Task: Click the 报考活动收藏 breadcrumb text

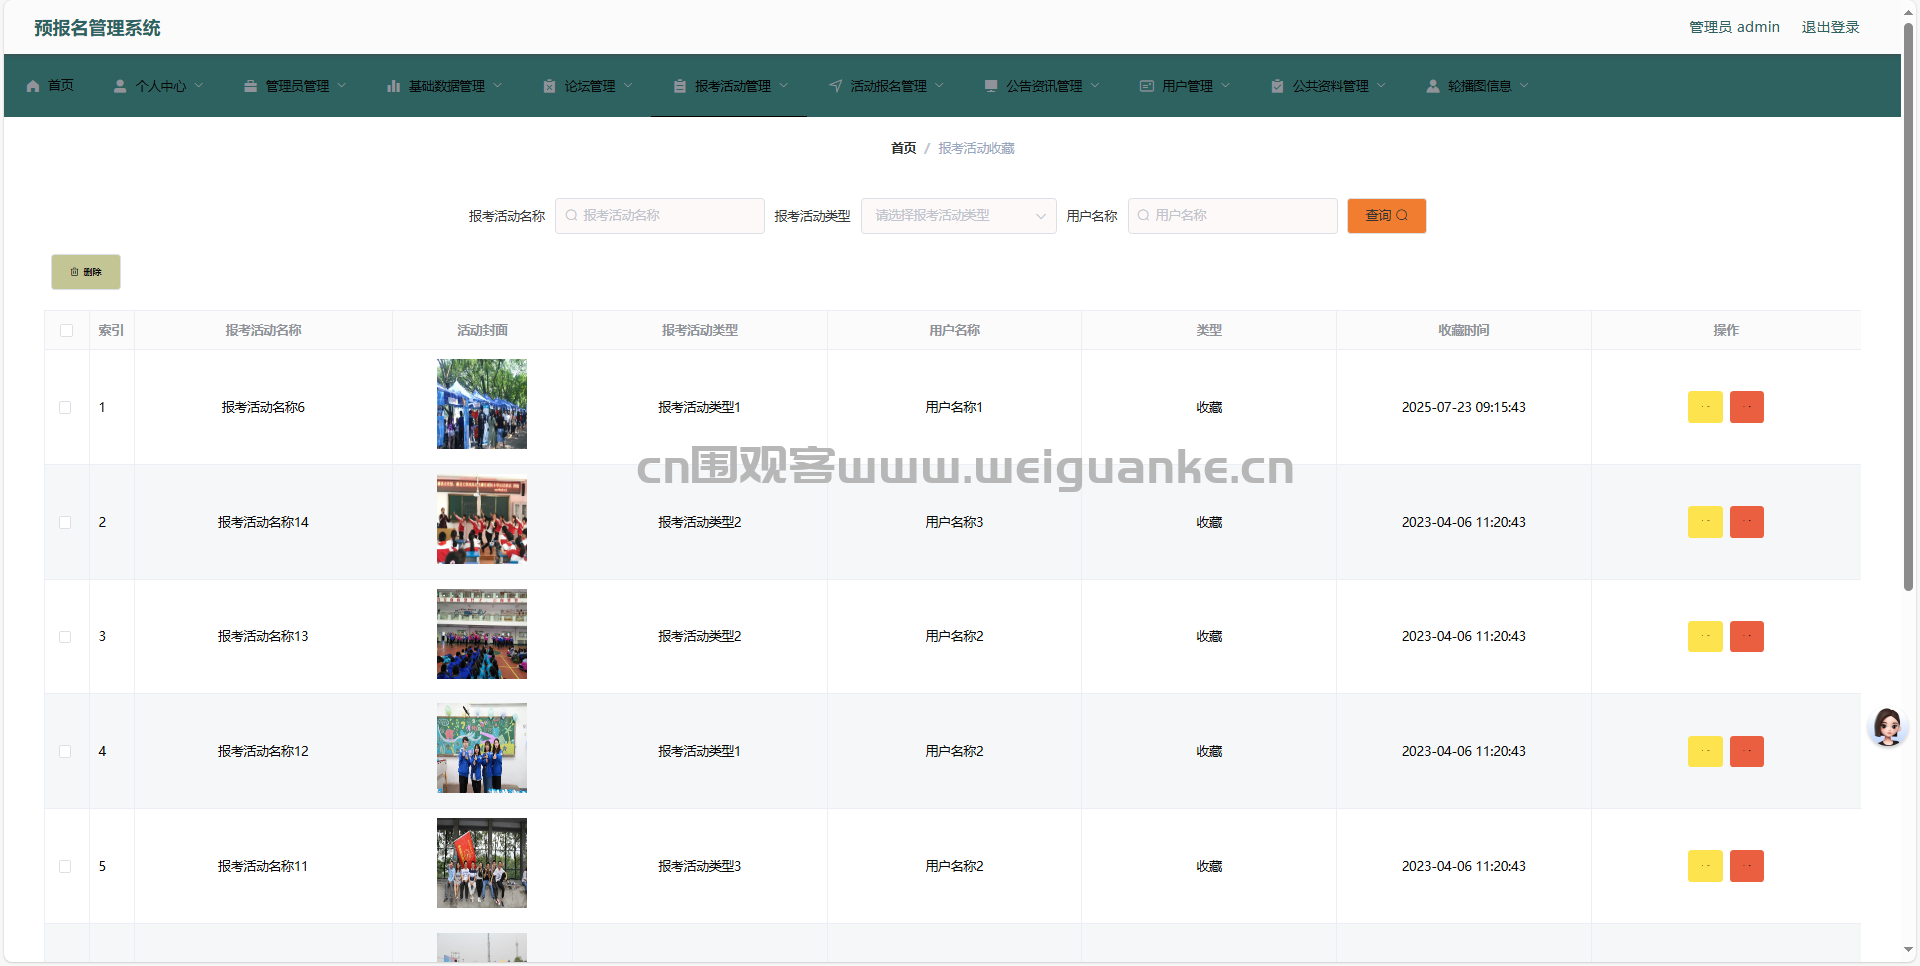Action: pos(976,148)
